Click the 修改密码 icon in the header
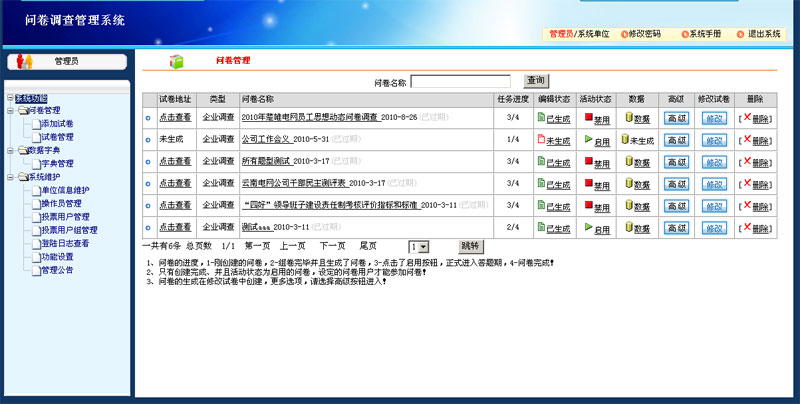This screenshot has width=800, height=404. (x=625, y=34)
